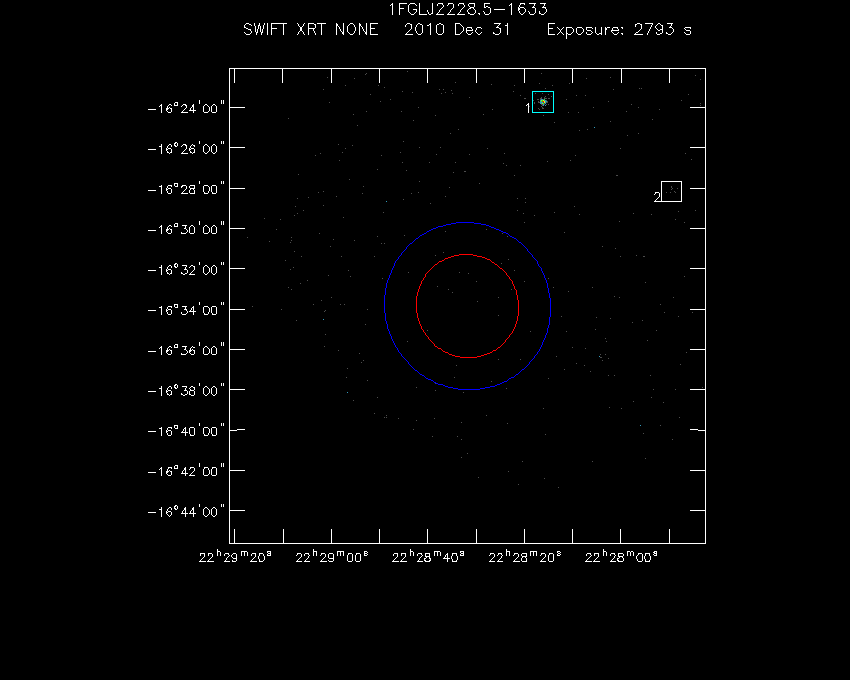Click declination label -16°24'00"
The height and width of the screenshot is (680, 850).
(x=186, y=108)
